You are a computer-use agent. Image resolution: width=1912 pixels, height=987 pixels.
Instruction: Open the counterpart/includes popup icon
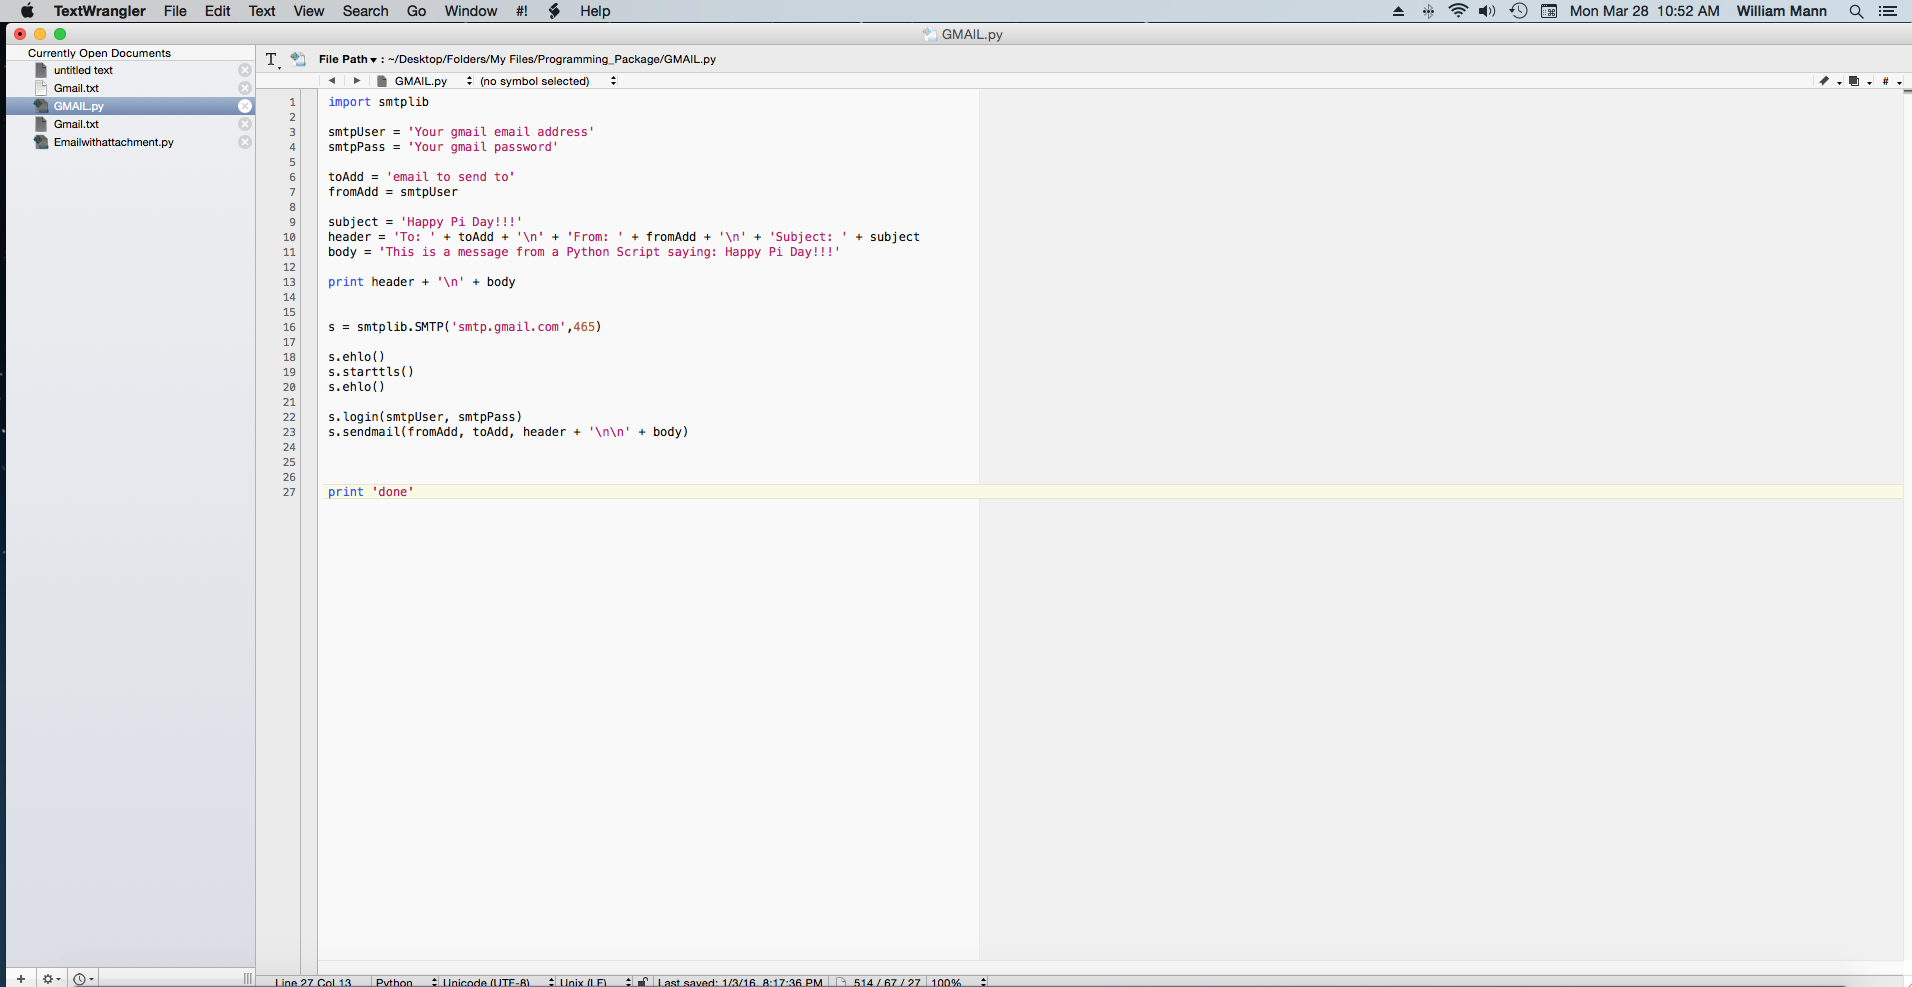1859,82
